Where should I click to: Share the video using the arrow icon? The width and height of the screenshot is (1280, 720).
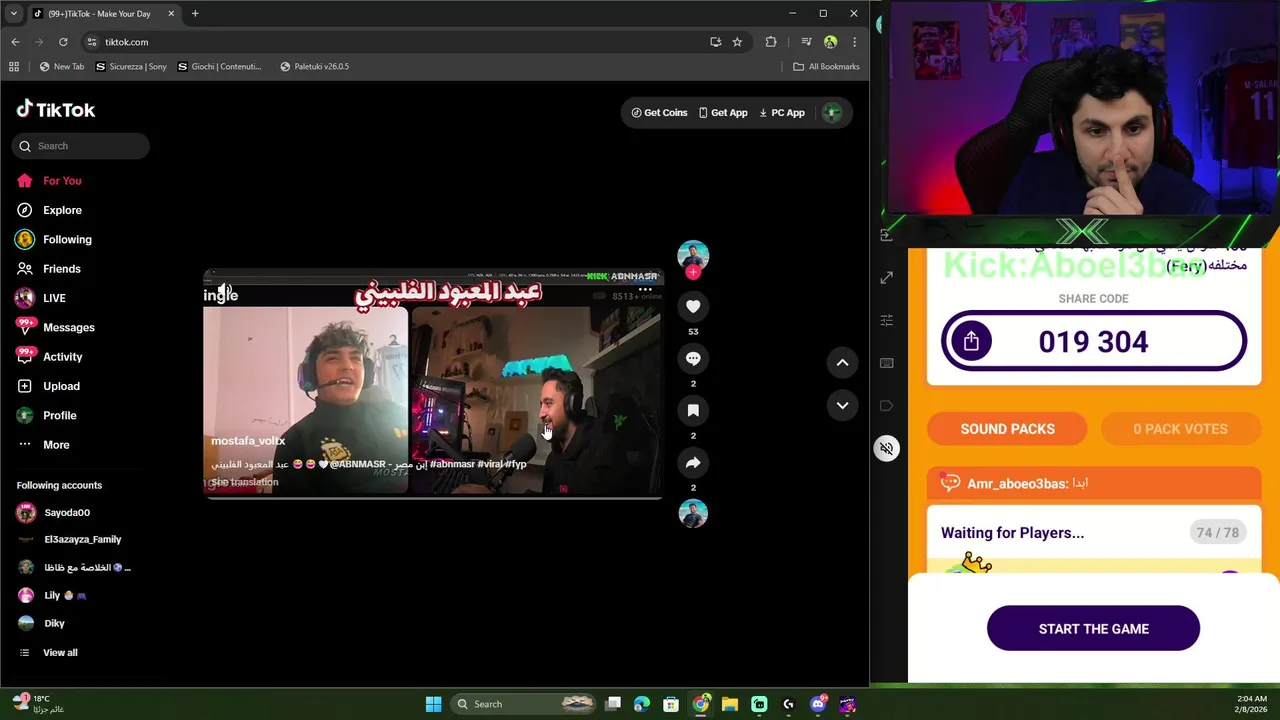[x=693, y=462]
